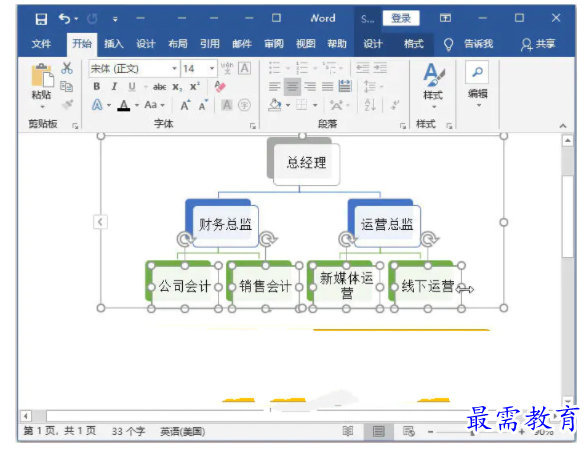The height and width of the screenshot is (450, 588).
Task: Toggle bold formatting
Action: [97, 87]
